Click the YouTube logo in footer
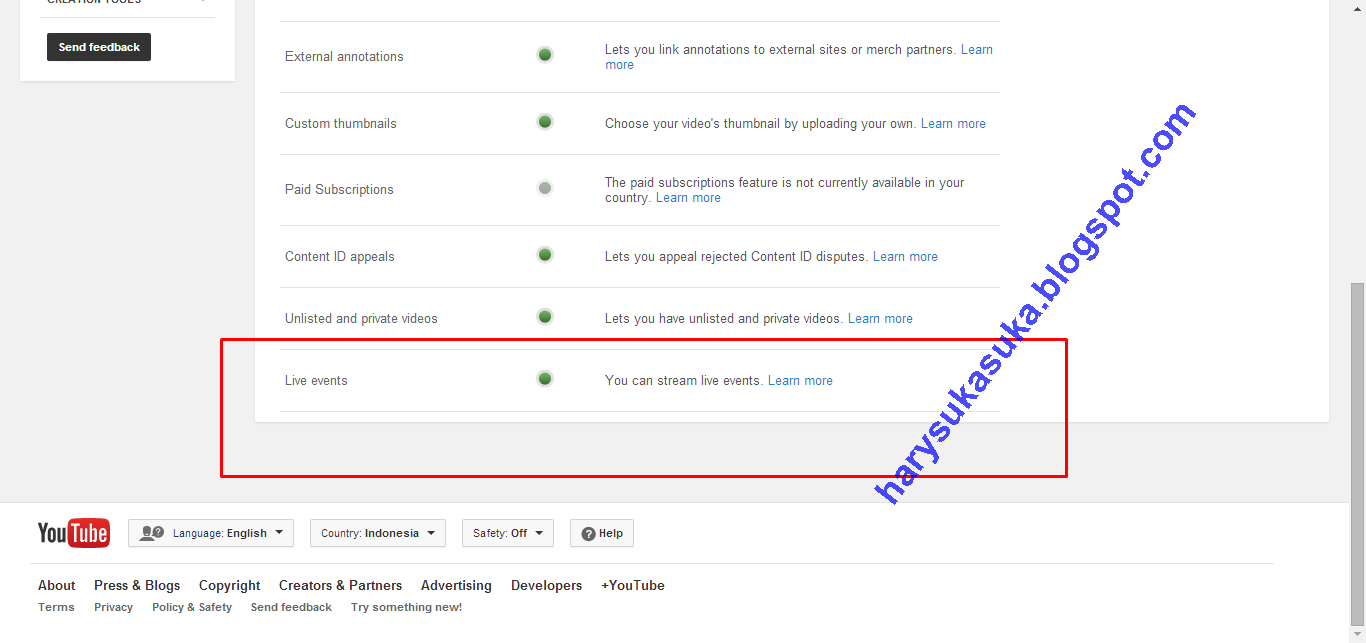This screenshot has width=1366, height=643. [73, 533]
